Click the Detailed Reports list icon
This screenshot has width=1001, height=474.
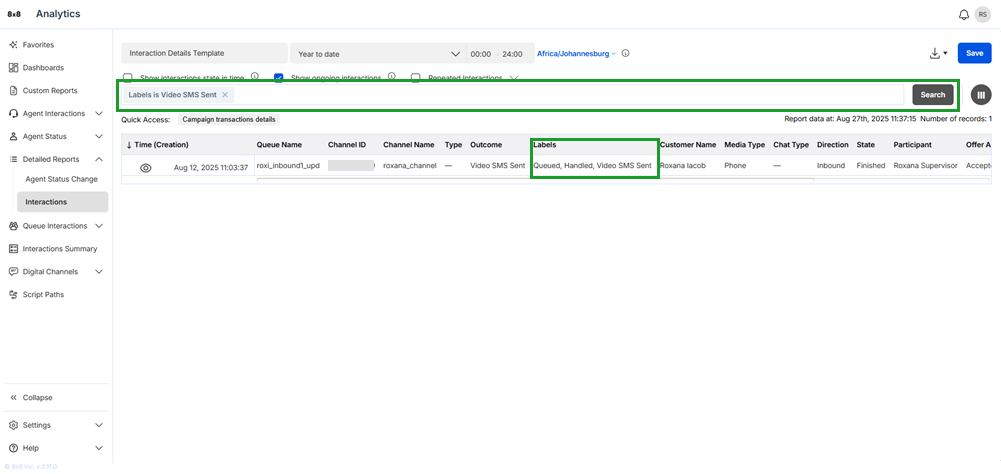tap(13, 160)
